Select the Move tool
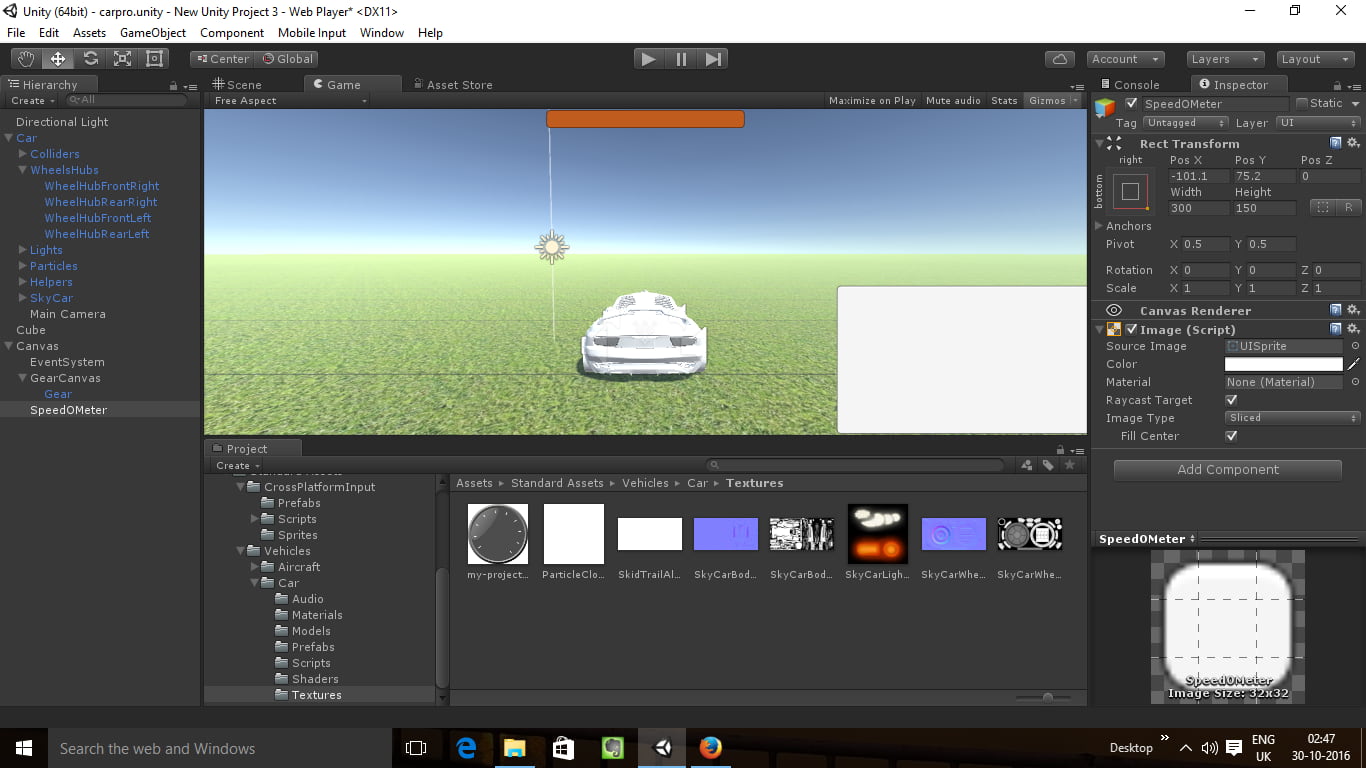The height and width of the screenshot is (768, 1366). (57, 58)
